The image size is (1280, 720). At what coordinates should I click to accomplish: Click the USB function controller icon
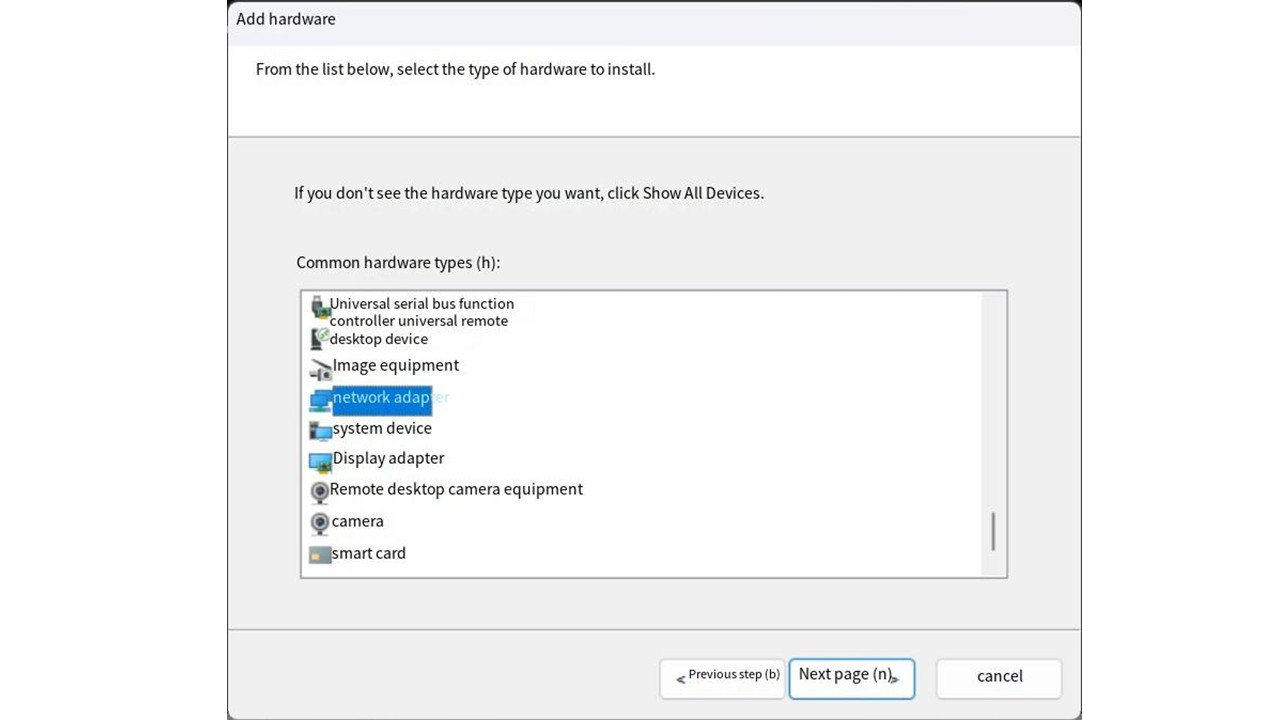(x=319, y=306)
